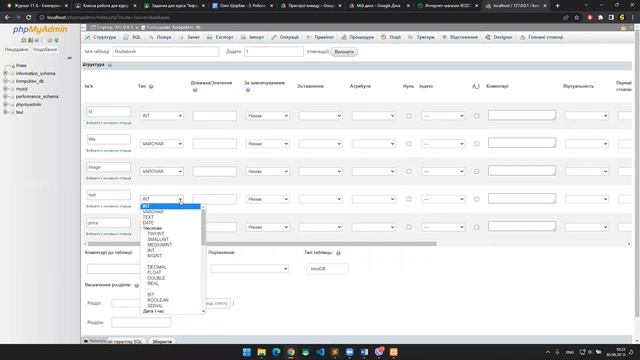
Task: Go back in browser history
Action: [x=7, y=18]
